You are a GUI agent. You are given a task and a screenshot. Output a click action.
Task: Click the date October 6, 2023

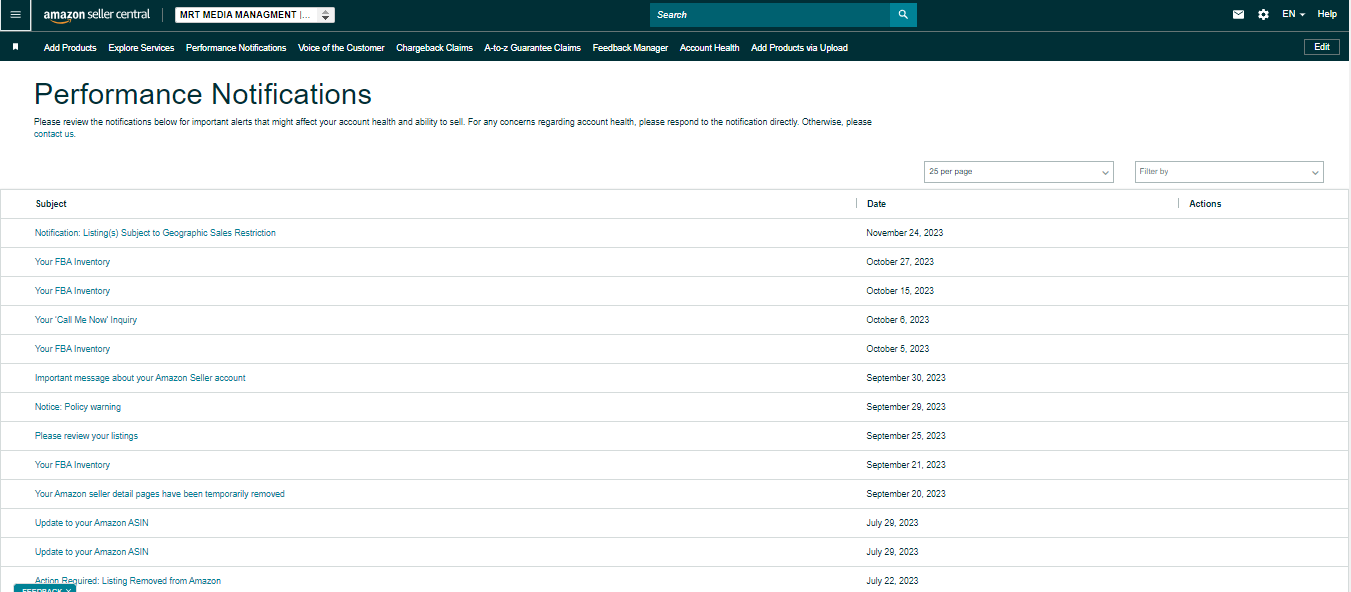pyautogui.click(x=898, y=320)
